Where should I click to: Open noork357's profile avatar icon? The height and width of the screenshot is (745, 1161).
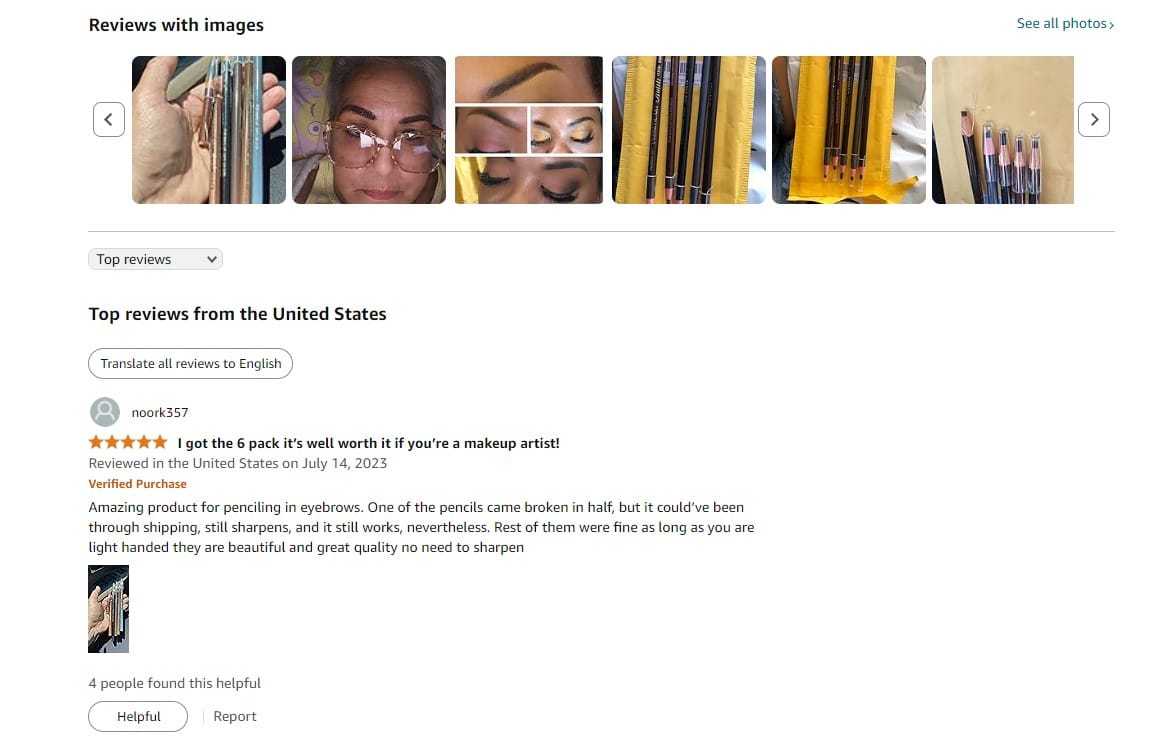[x=104, y=412]
